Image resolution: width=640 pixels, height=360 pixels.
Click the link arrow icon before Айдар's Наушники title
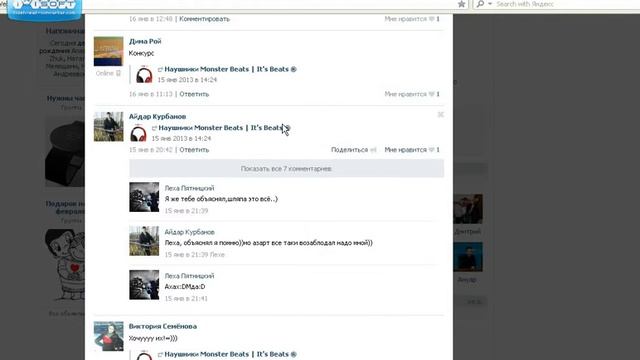point(154,128)
